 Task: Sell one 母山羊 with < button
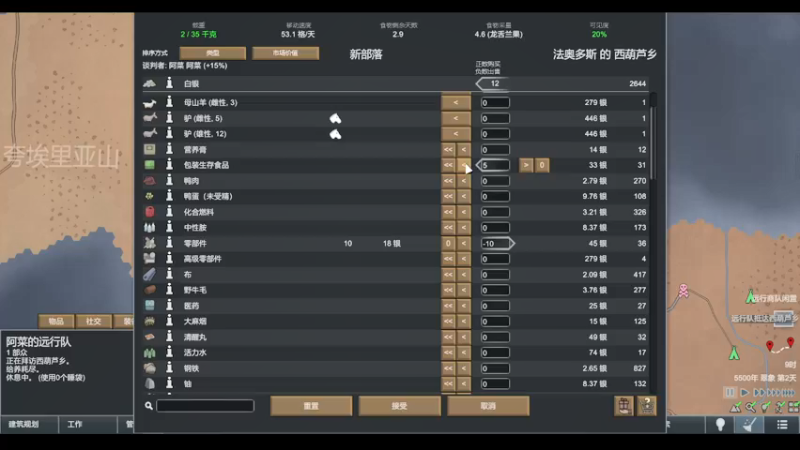456,103
